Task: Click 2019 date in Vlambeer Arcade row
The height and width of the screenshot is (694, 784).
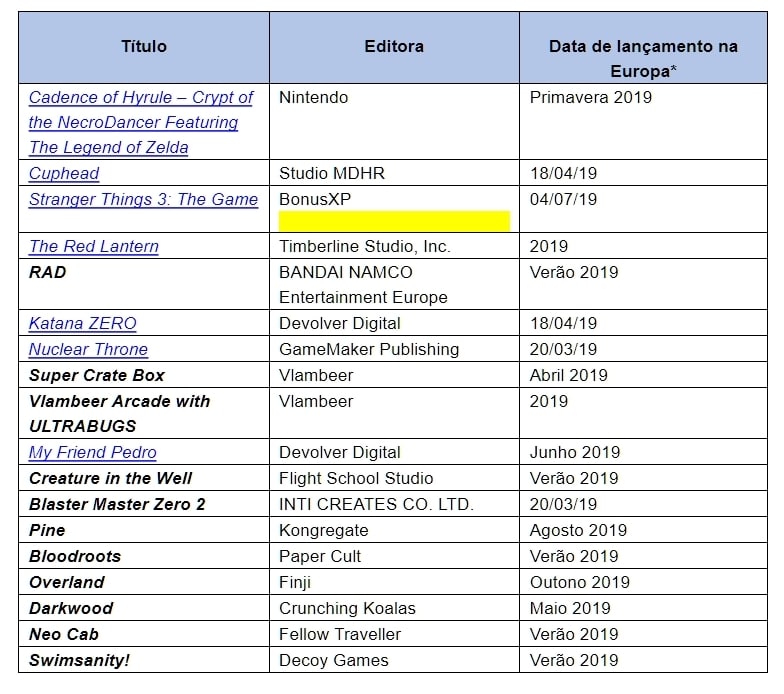Action: pyautogui.click(x=549, y=401)
